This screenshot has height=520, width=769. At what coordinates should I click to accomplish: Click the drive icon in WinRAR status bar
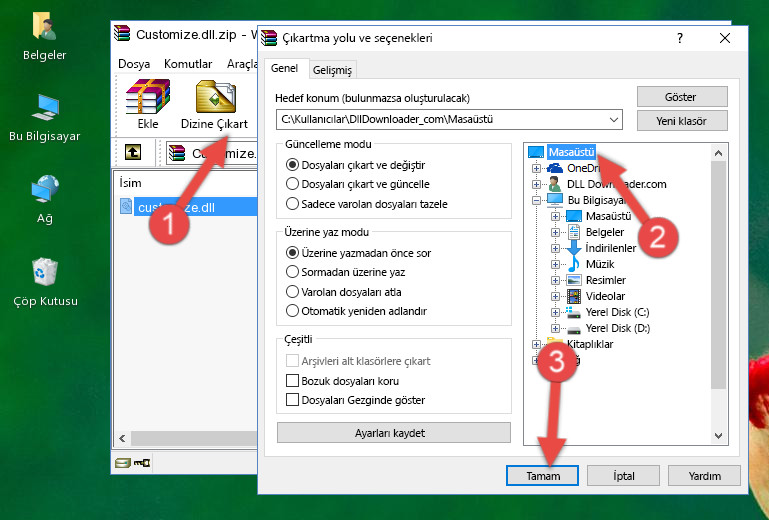(x=123, y=463)
